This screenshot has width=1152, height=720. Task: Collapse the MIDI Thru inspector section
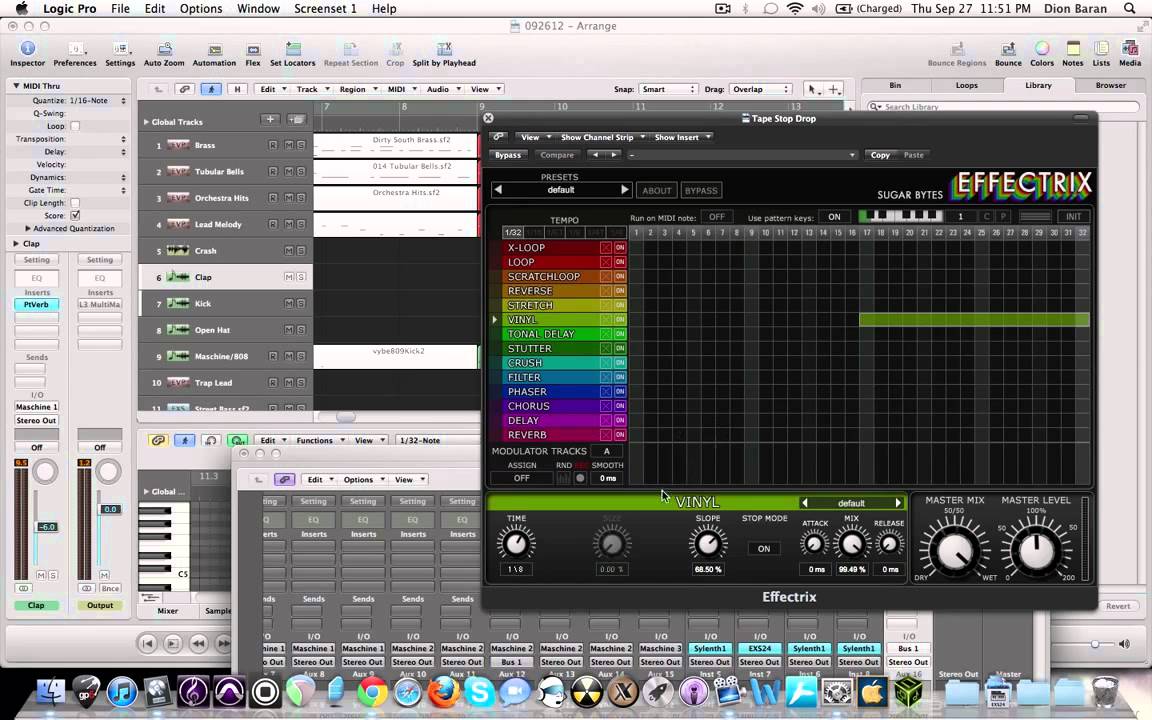16,86
